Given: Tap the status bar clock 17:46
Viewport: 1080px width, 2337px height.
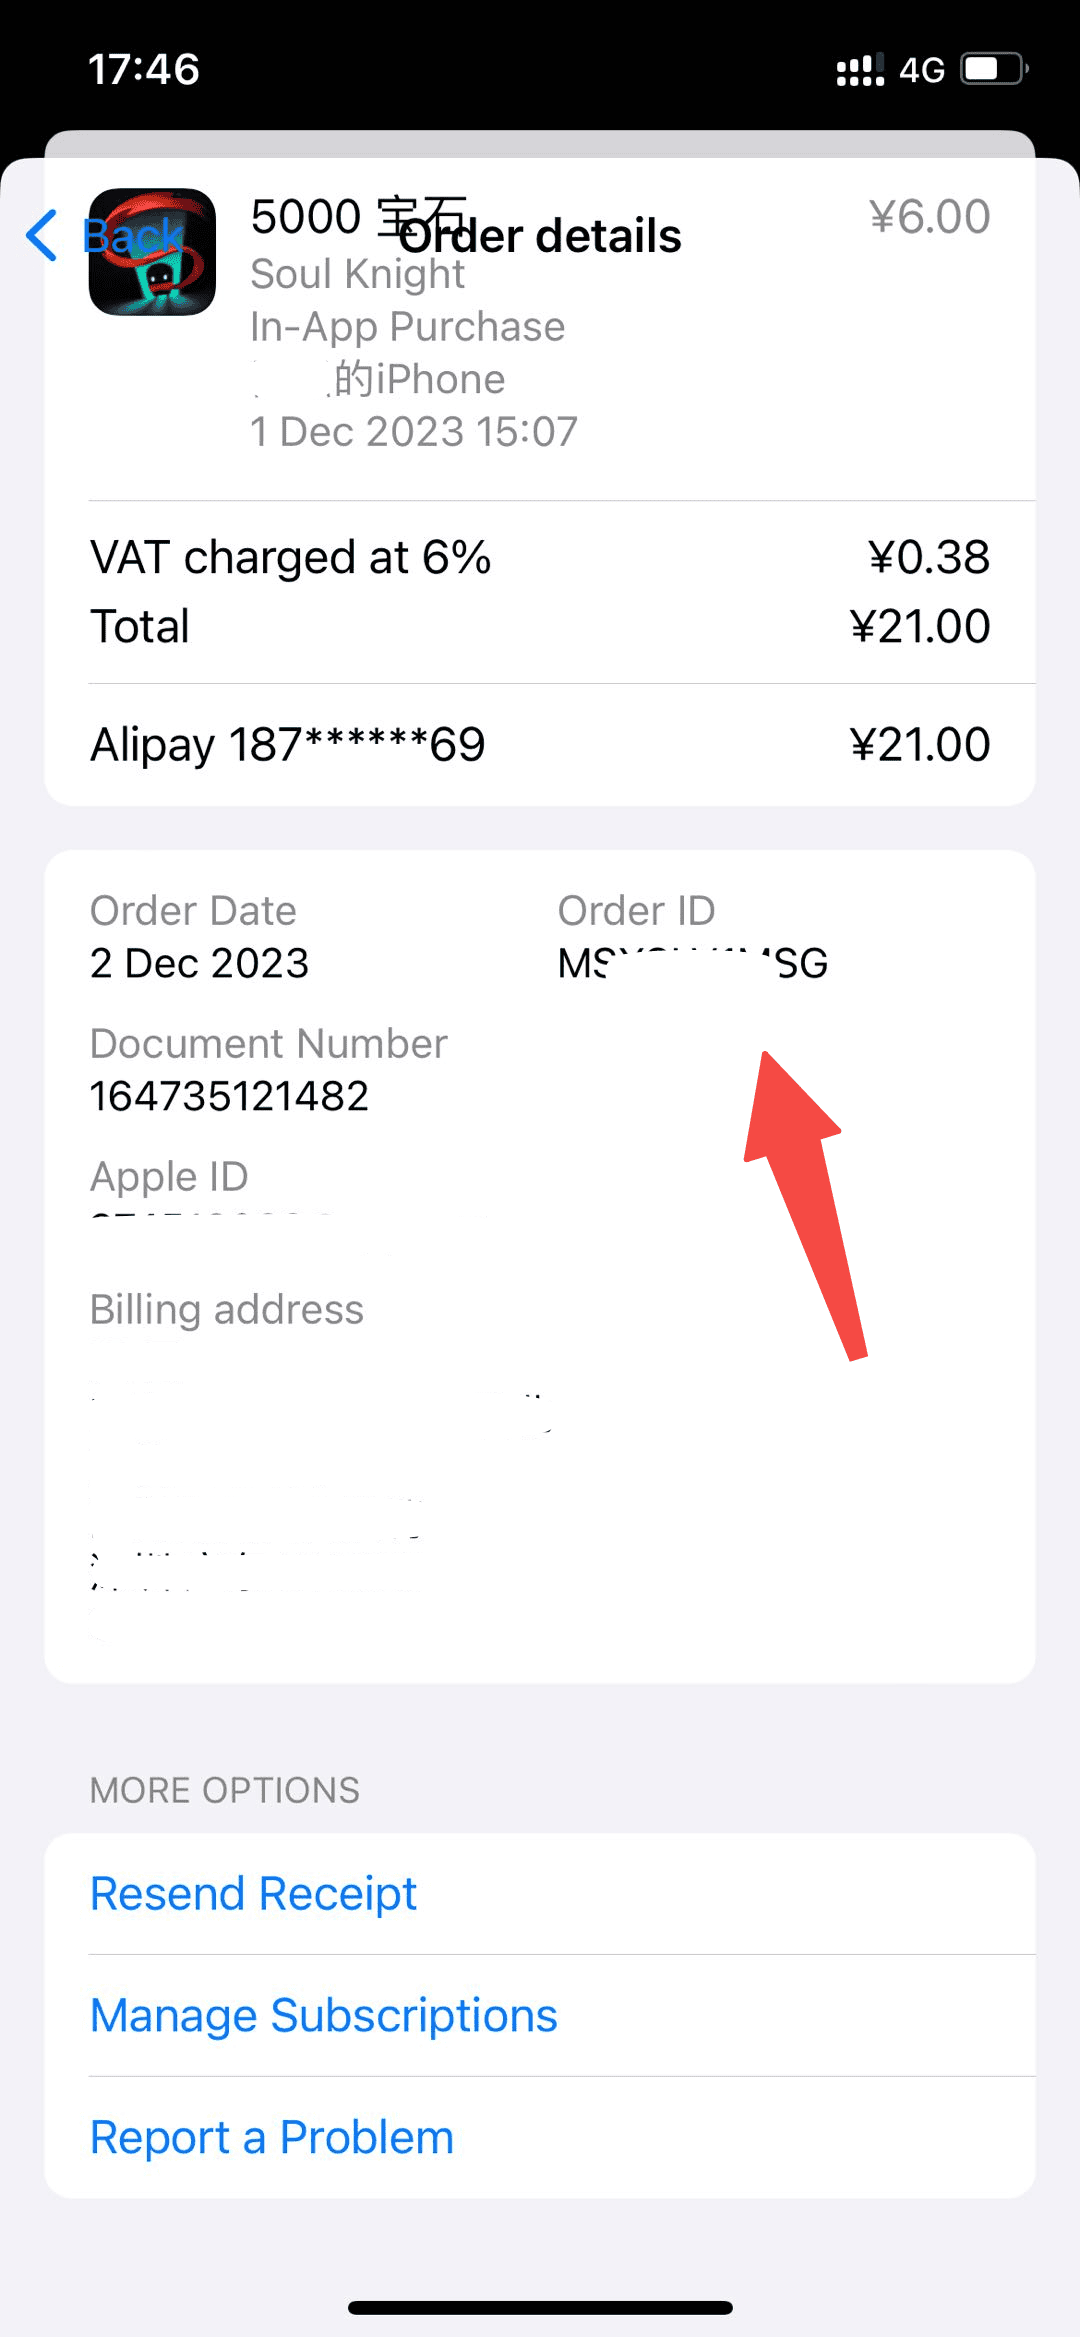Looking at the screenshot, I should (144, 69).
